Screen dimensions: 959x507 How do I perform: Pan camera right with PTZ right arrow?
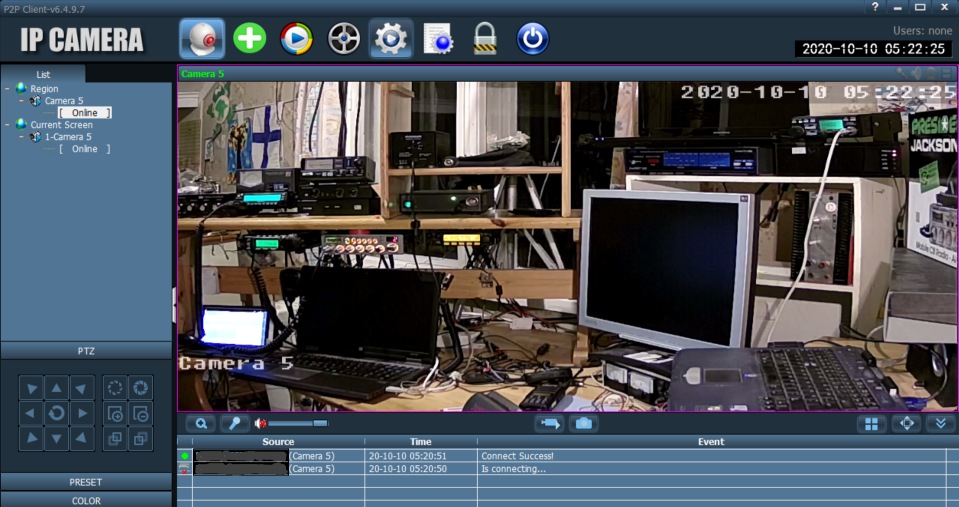[x=82, y=413]
